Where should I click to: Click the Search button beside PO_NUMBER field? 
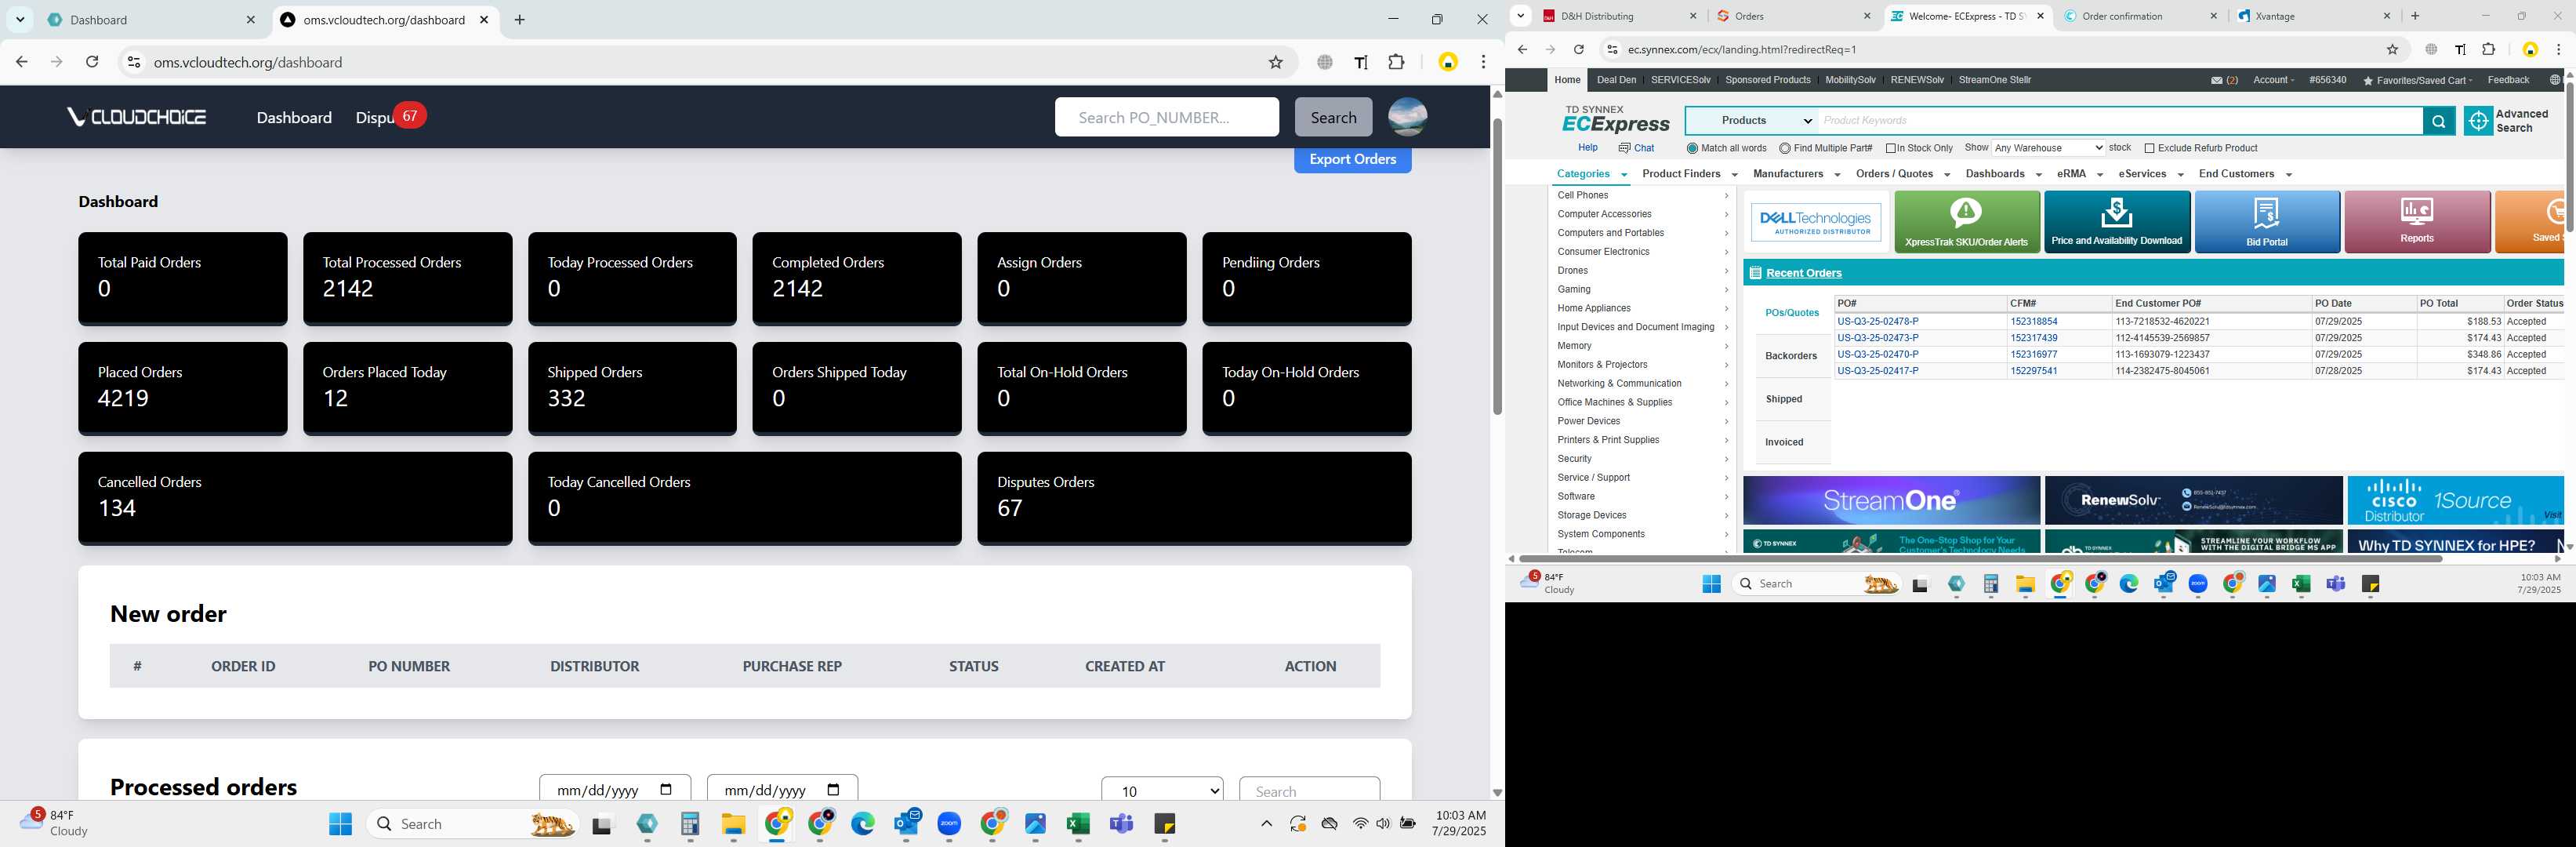click(x=1333, y=117)
